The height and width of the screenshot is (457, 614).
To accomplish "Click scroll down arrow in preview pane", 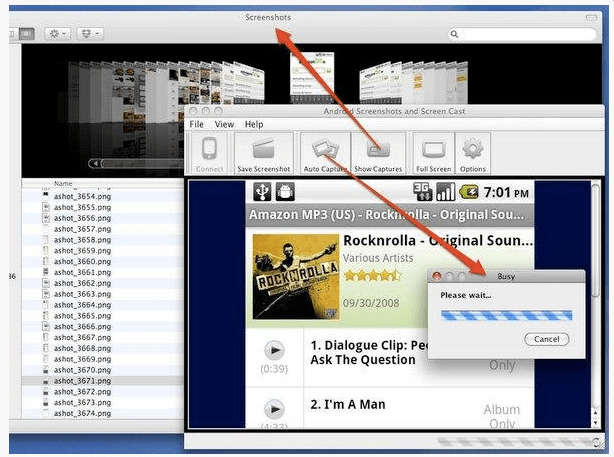I will pos(596,424).
